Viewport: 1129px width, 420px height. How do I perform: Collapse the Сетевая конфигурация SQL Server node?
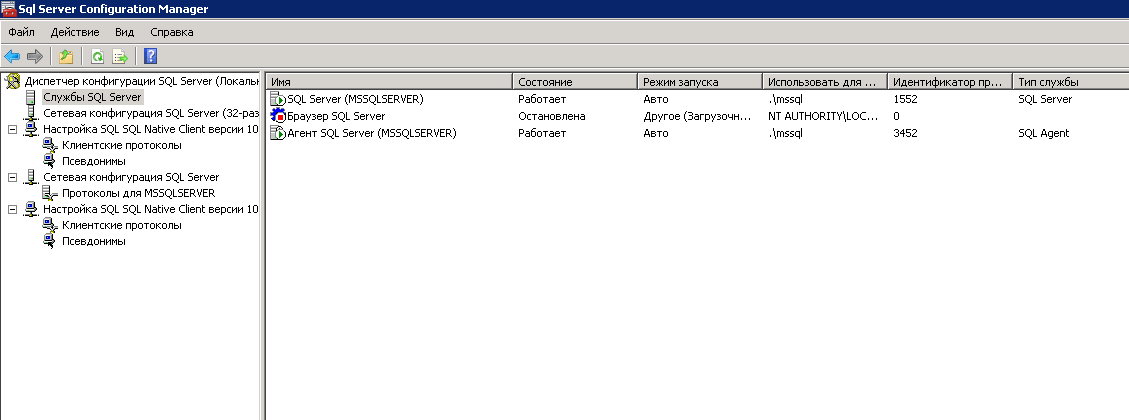pyautogui.click(x=12, y=177)
